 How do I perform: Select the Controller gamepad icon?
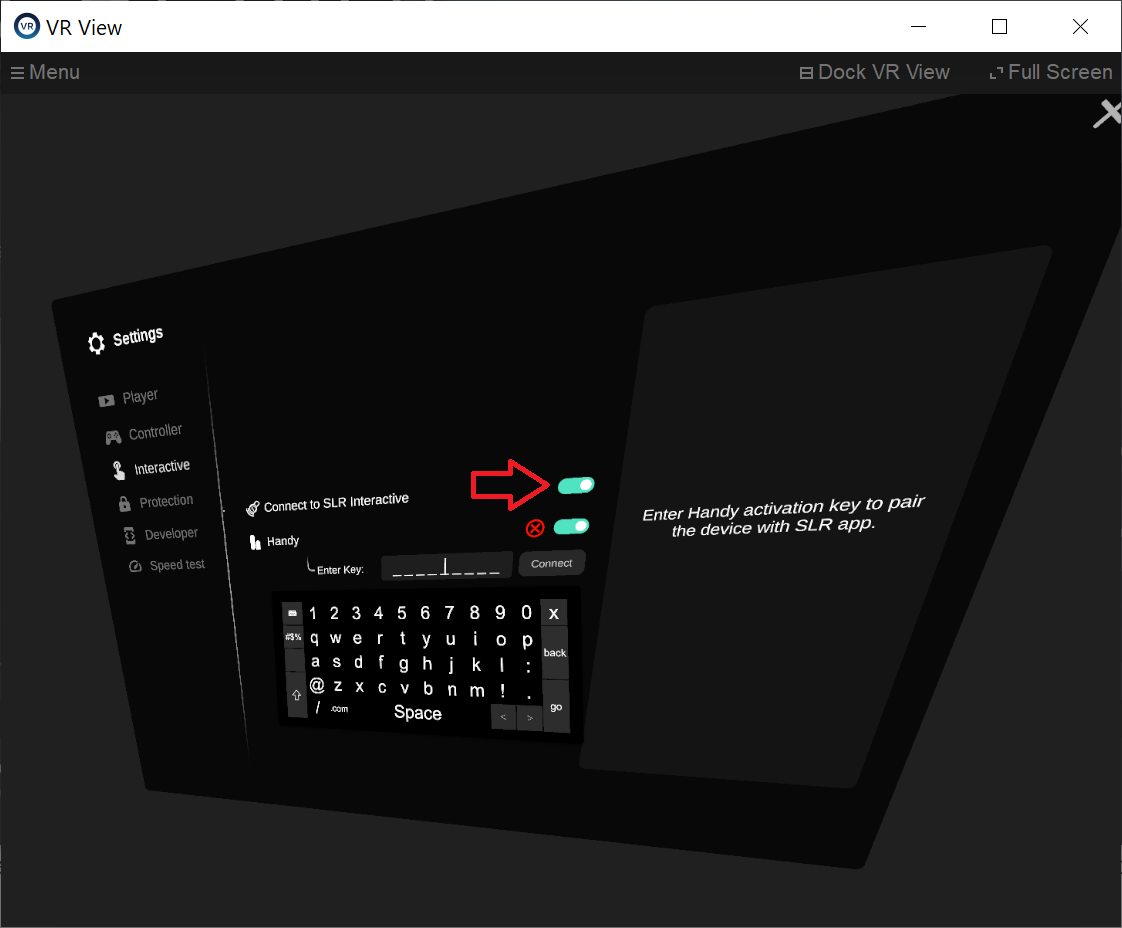coord(113,436)
